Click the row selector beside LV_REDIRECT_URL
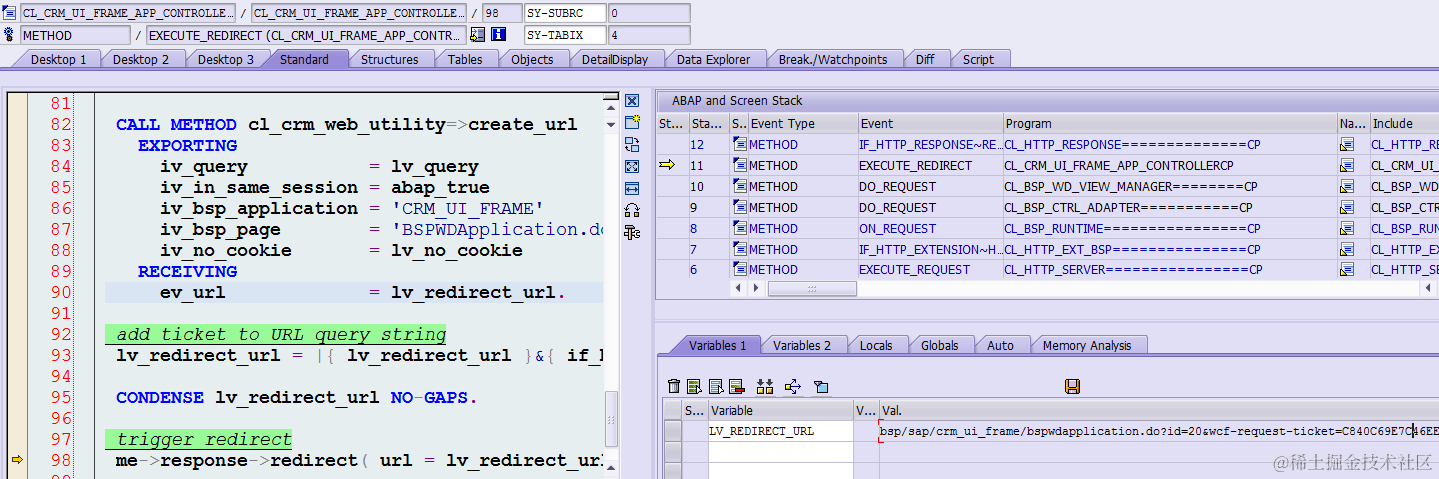The width and height of the screenshot is (1439, 479). tap(673, 431)
